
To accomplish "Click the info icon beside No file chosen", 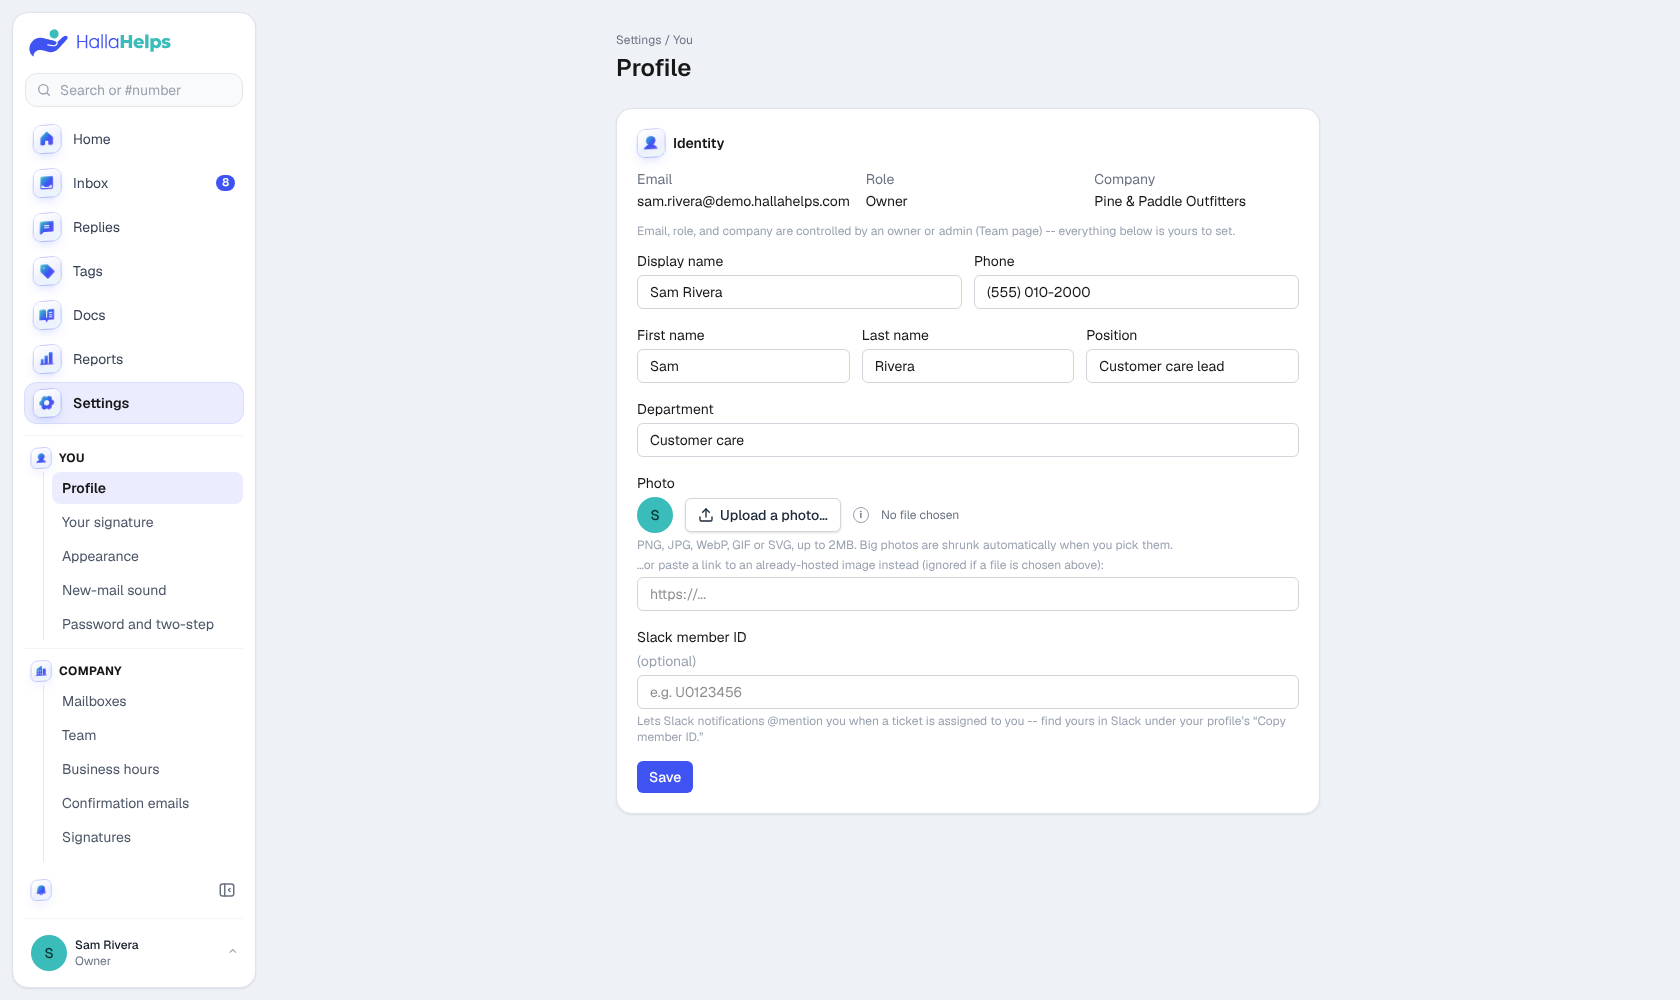I will (861, 515).
